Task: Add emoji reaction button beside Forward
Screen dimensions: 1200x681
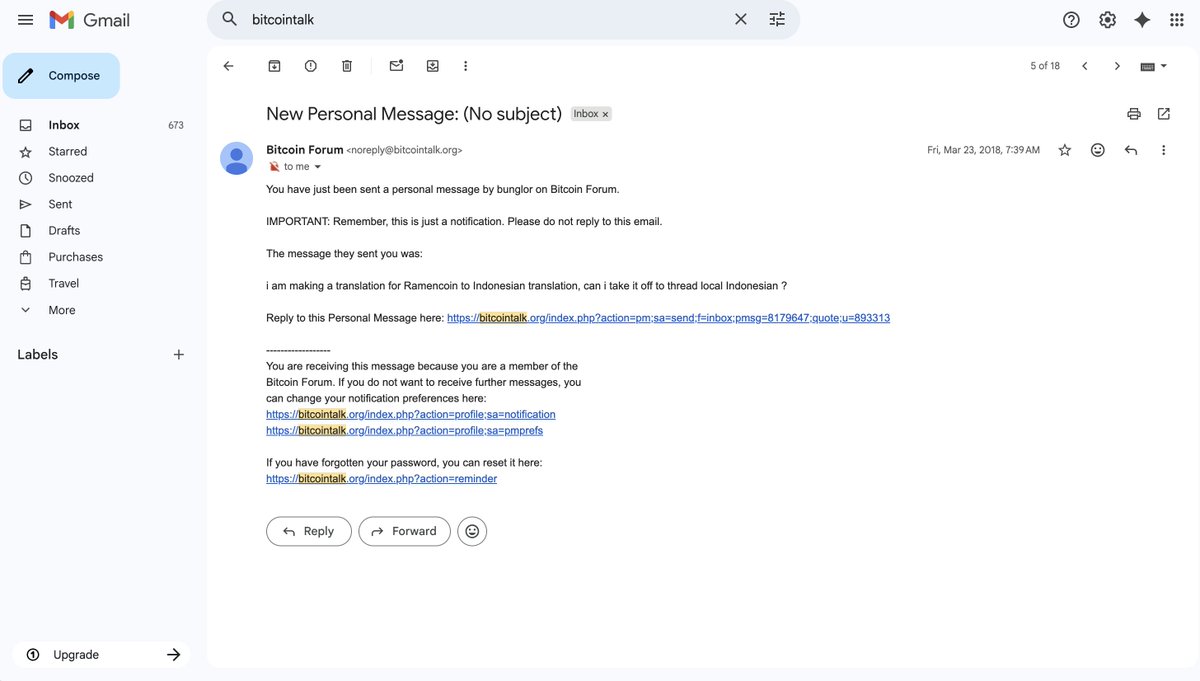Action: [x=472, y=531]
